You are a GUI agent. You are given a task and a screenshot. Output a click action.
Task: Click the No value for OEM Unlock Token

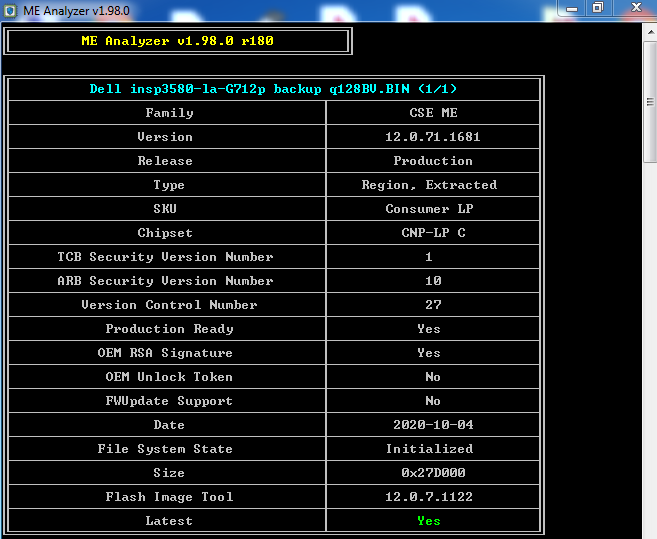click(433, 377)
